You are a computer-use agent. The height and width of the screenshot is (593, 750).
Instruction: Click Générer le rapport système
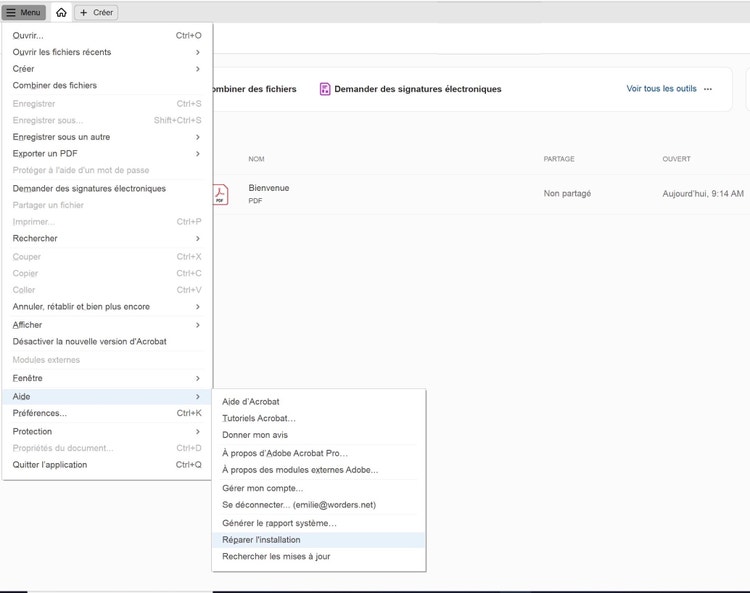pyautogui.click(x=279, y=523)
